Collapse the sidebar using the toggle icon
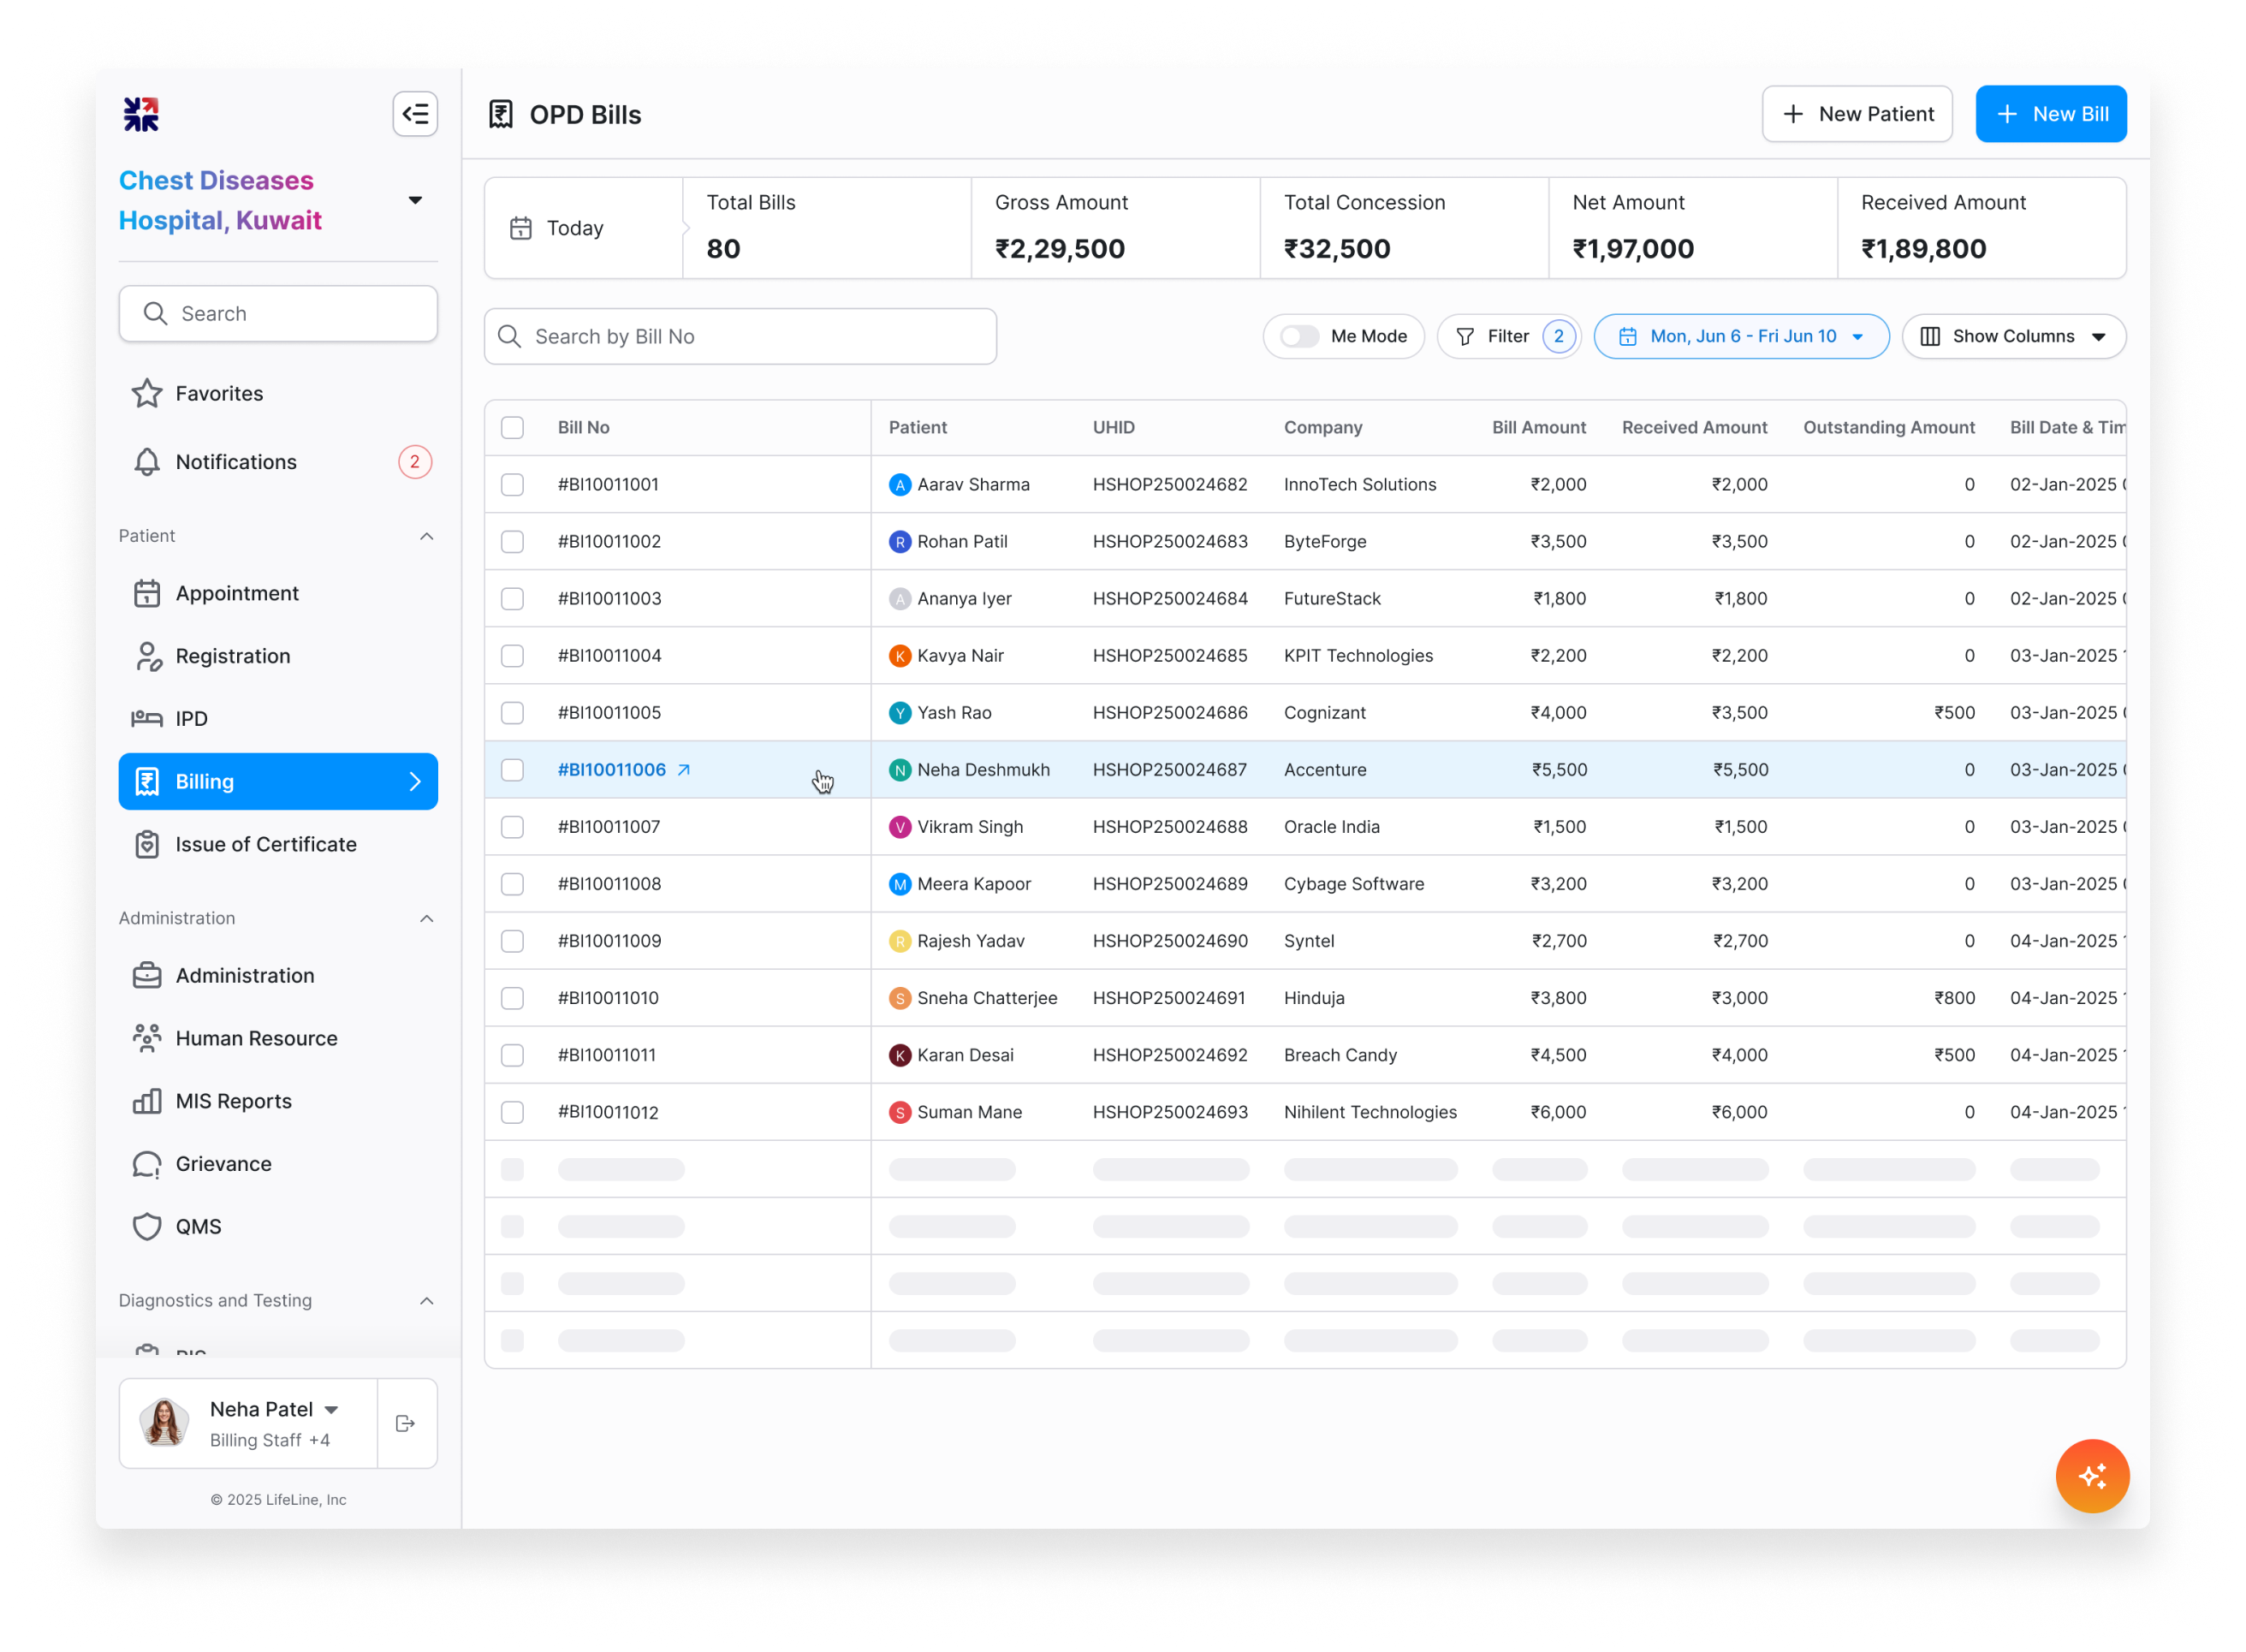This screenshot has width=2246, height=1652. (415, 114)
